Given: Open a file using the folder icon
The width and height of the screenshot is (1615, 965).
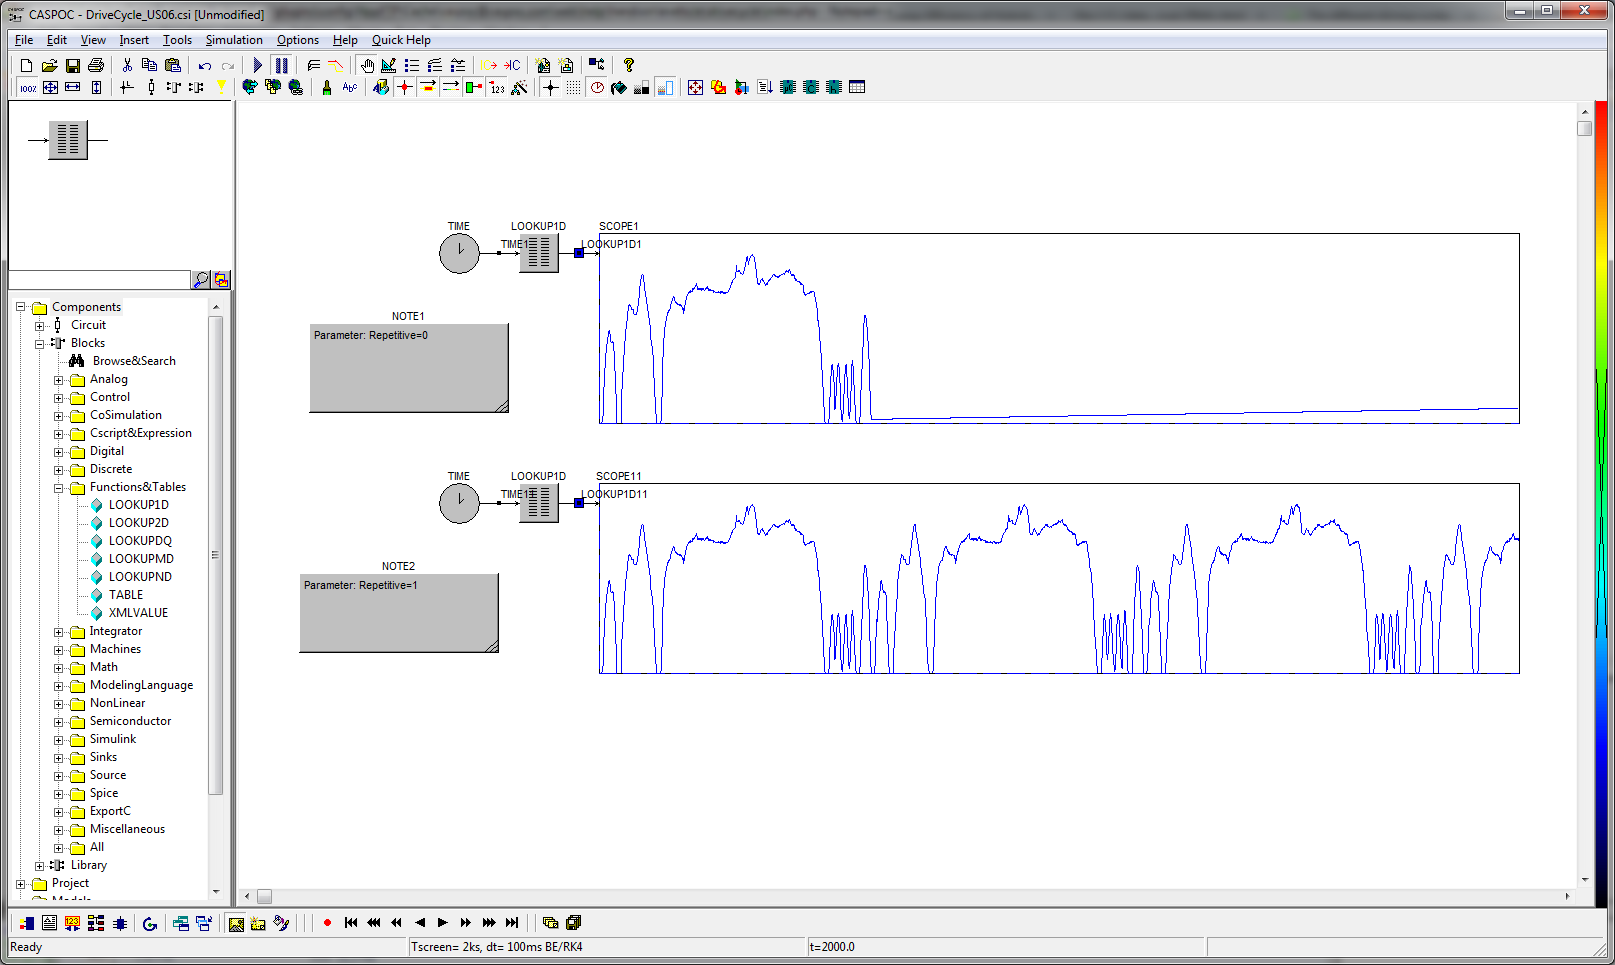Looking at the screenshot, I should pos(49,65).
